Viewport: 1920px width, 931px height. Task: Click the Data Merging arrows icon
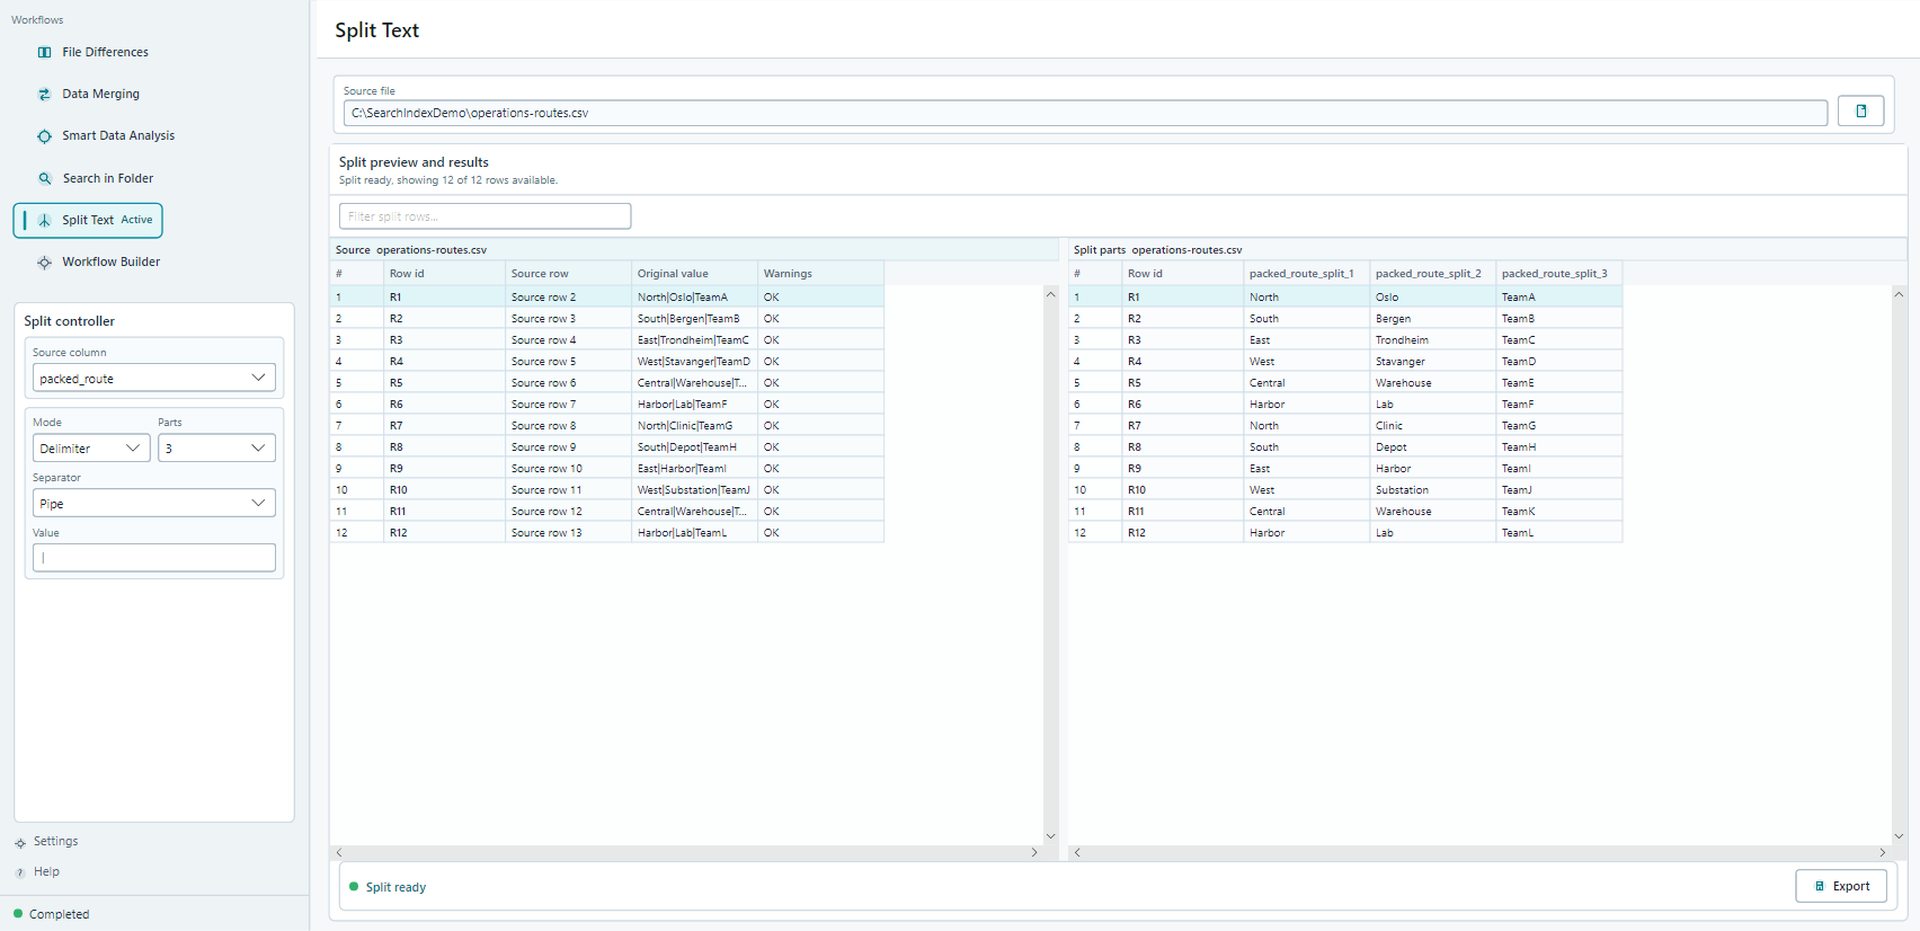[x=44, y=94]
